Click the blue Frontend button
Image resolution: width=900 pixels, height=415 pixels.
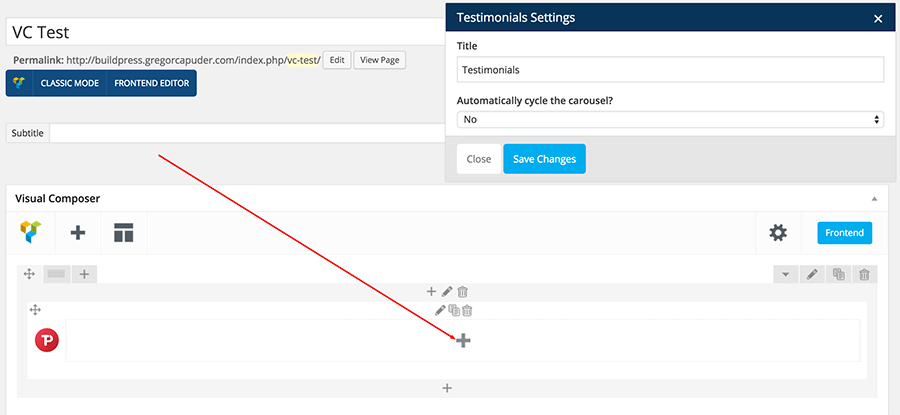tap(844, 232)
